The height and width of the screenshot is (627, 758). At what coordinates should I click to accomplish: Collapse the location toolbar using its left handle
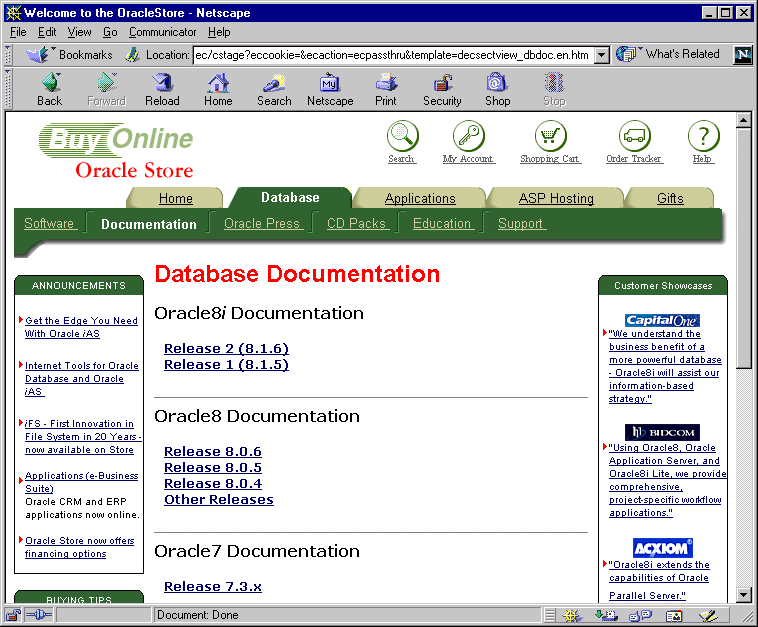tap(8, 55)
